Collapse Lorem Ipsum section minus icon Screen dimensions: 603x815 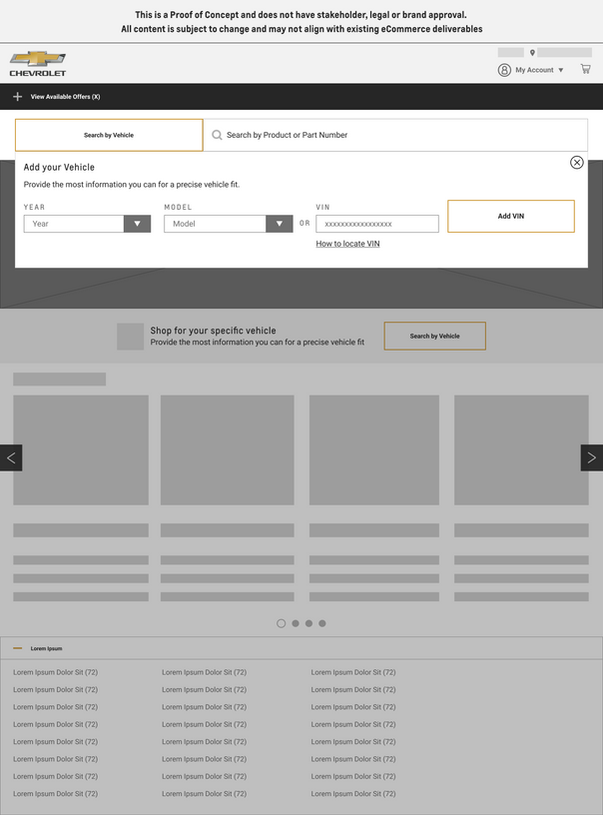point(18,648)
